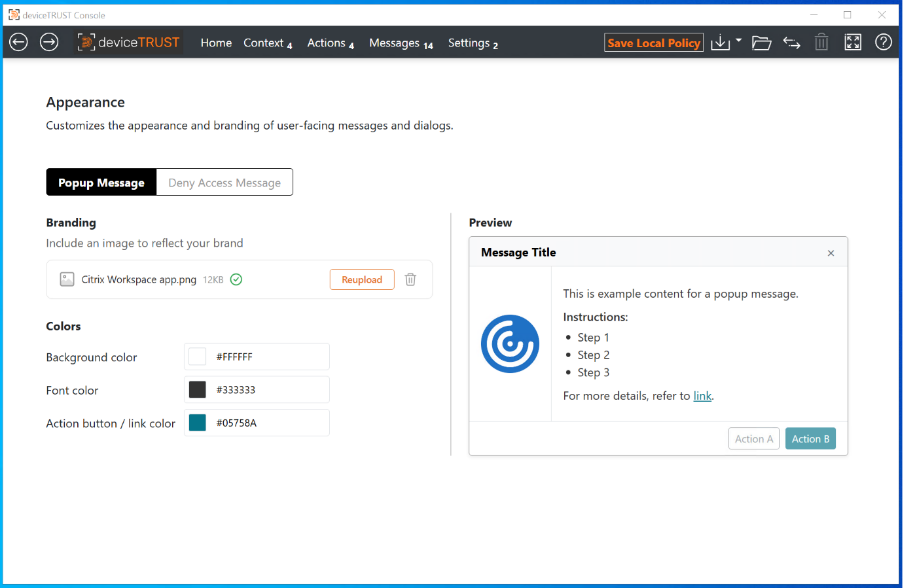Open the Context menu
The width and height of the screenshot is (903, 588).
267,43
